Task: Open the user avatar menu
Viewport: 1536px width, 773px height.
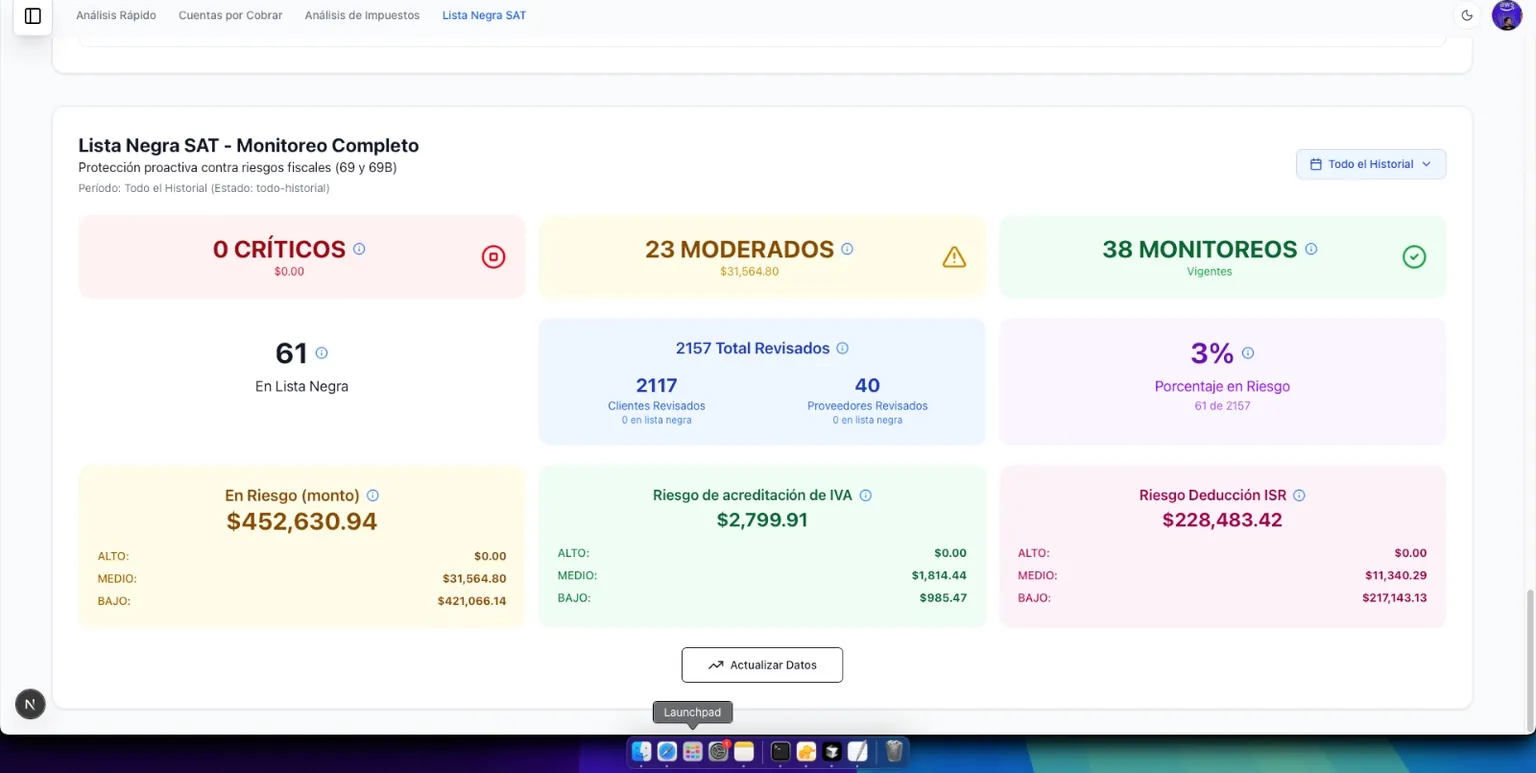Action: point(1506,15)
